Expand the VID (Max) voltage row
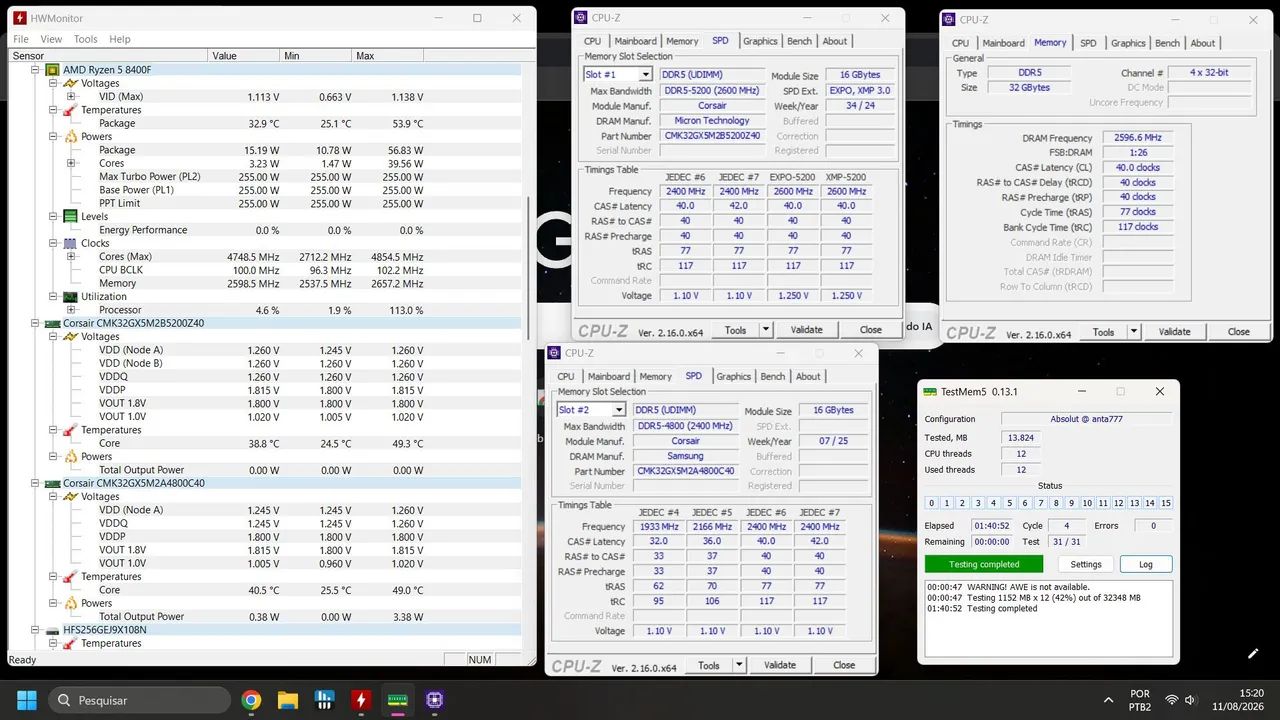The height and width of the screenshot is (720, 1280). point(71,97)
